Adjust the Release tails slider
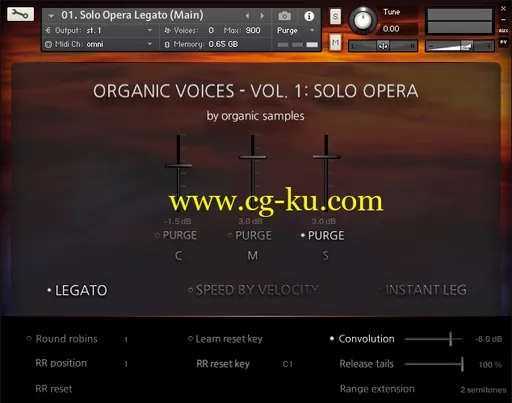Viewport: 512px width, 403px height. [x=433, y=364]
